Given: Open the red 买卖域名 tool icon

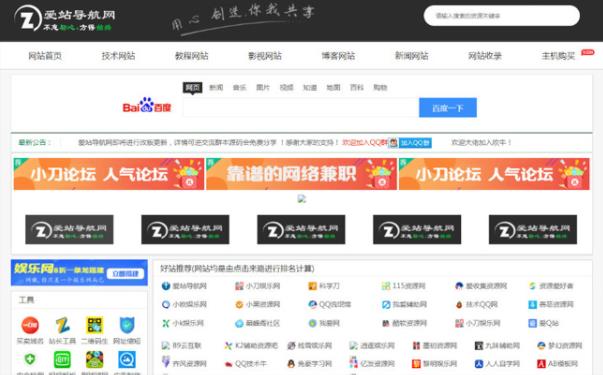Looking at the screenshot, I should tap(30, 325).
